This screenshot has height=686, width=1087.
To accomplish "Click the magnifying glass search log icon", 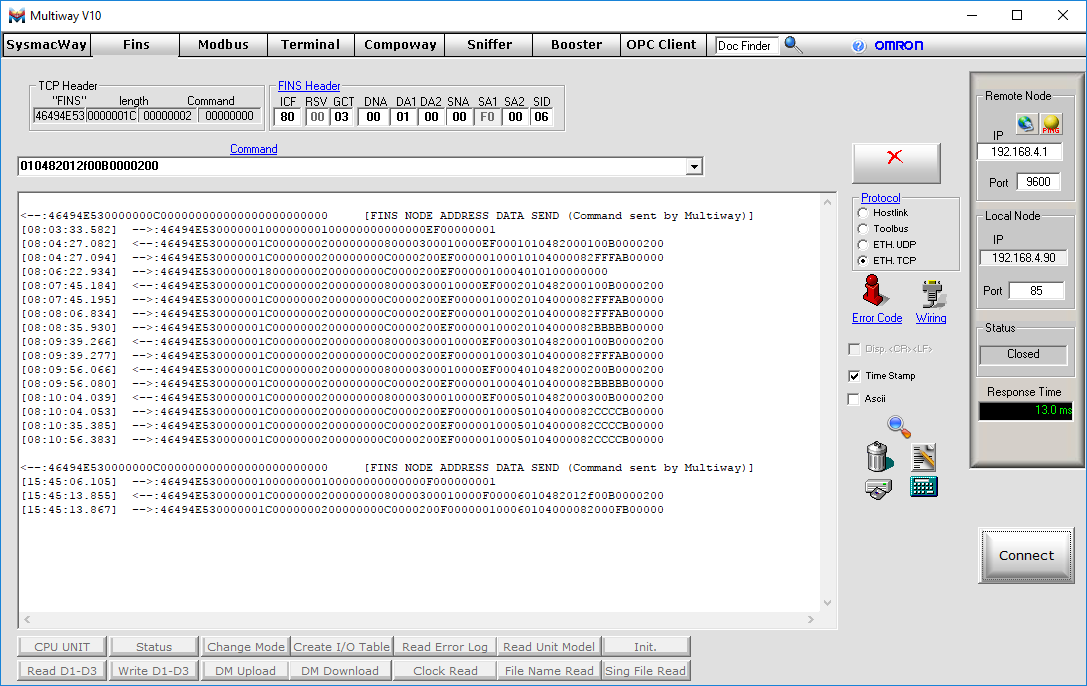I will coord(898,426).
